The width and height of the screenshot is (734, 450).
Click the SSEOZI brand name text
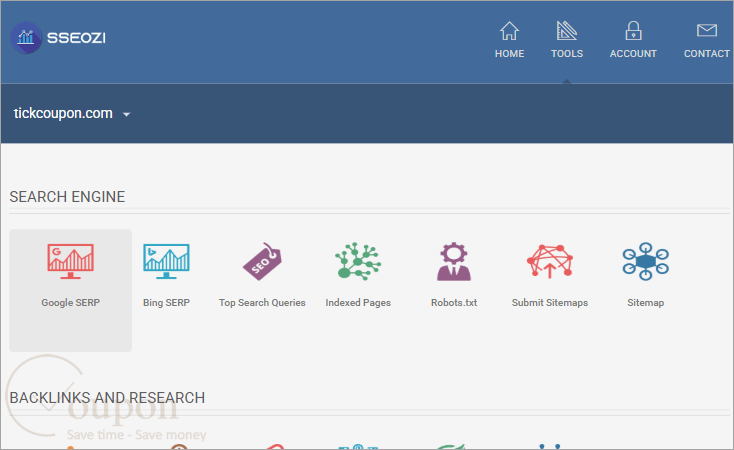[76, 37]
